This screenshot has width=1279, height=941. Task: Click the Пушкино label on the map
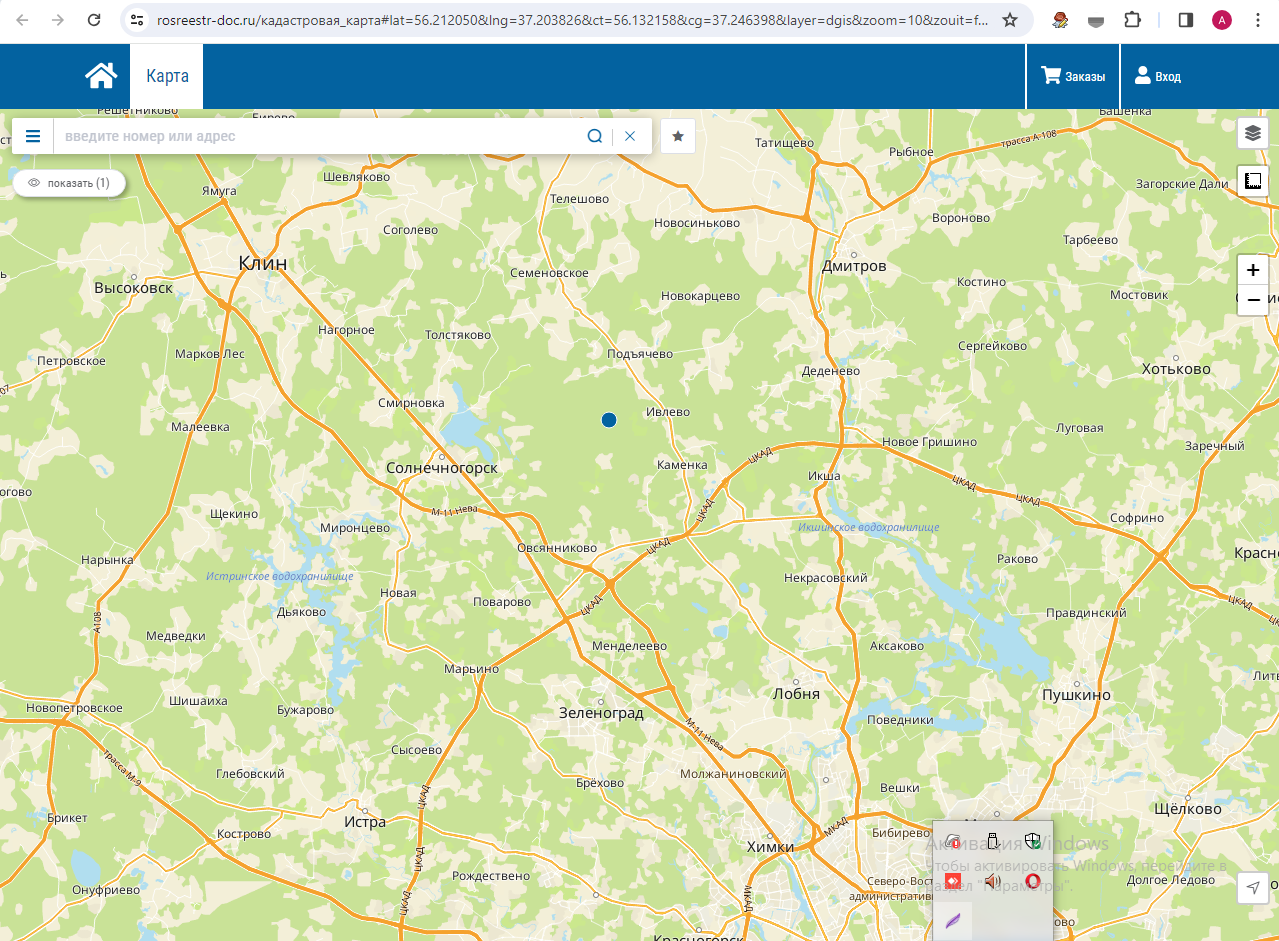coord(1076,694)
